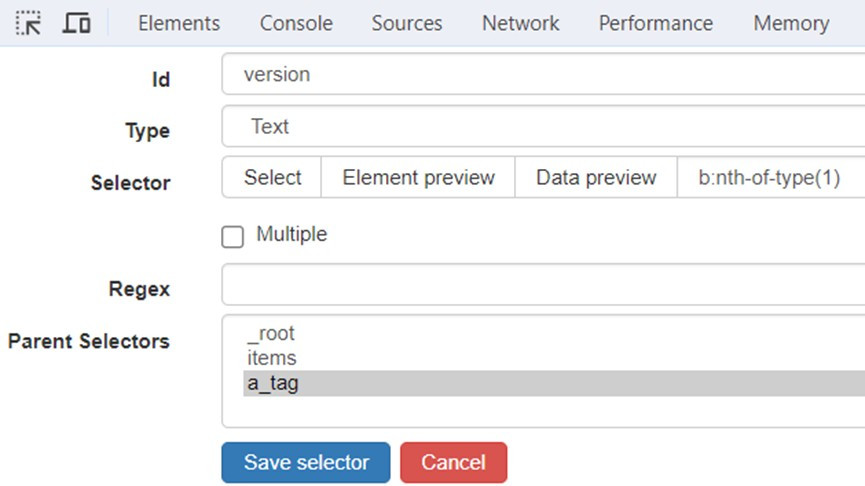Click the b:nth-of-type(1) selector field
This screenshot has height=486, width=865.
[x=770, y=178]
